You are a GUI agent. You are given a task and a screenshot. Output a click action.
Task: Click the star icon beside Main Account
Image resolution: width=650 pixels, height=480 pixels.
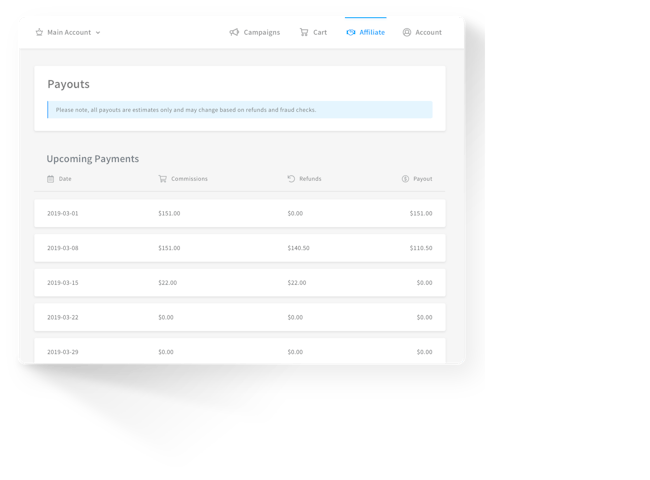point(39,32)
